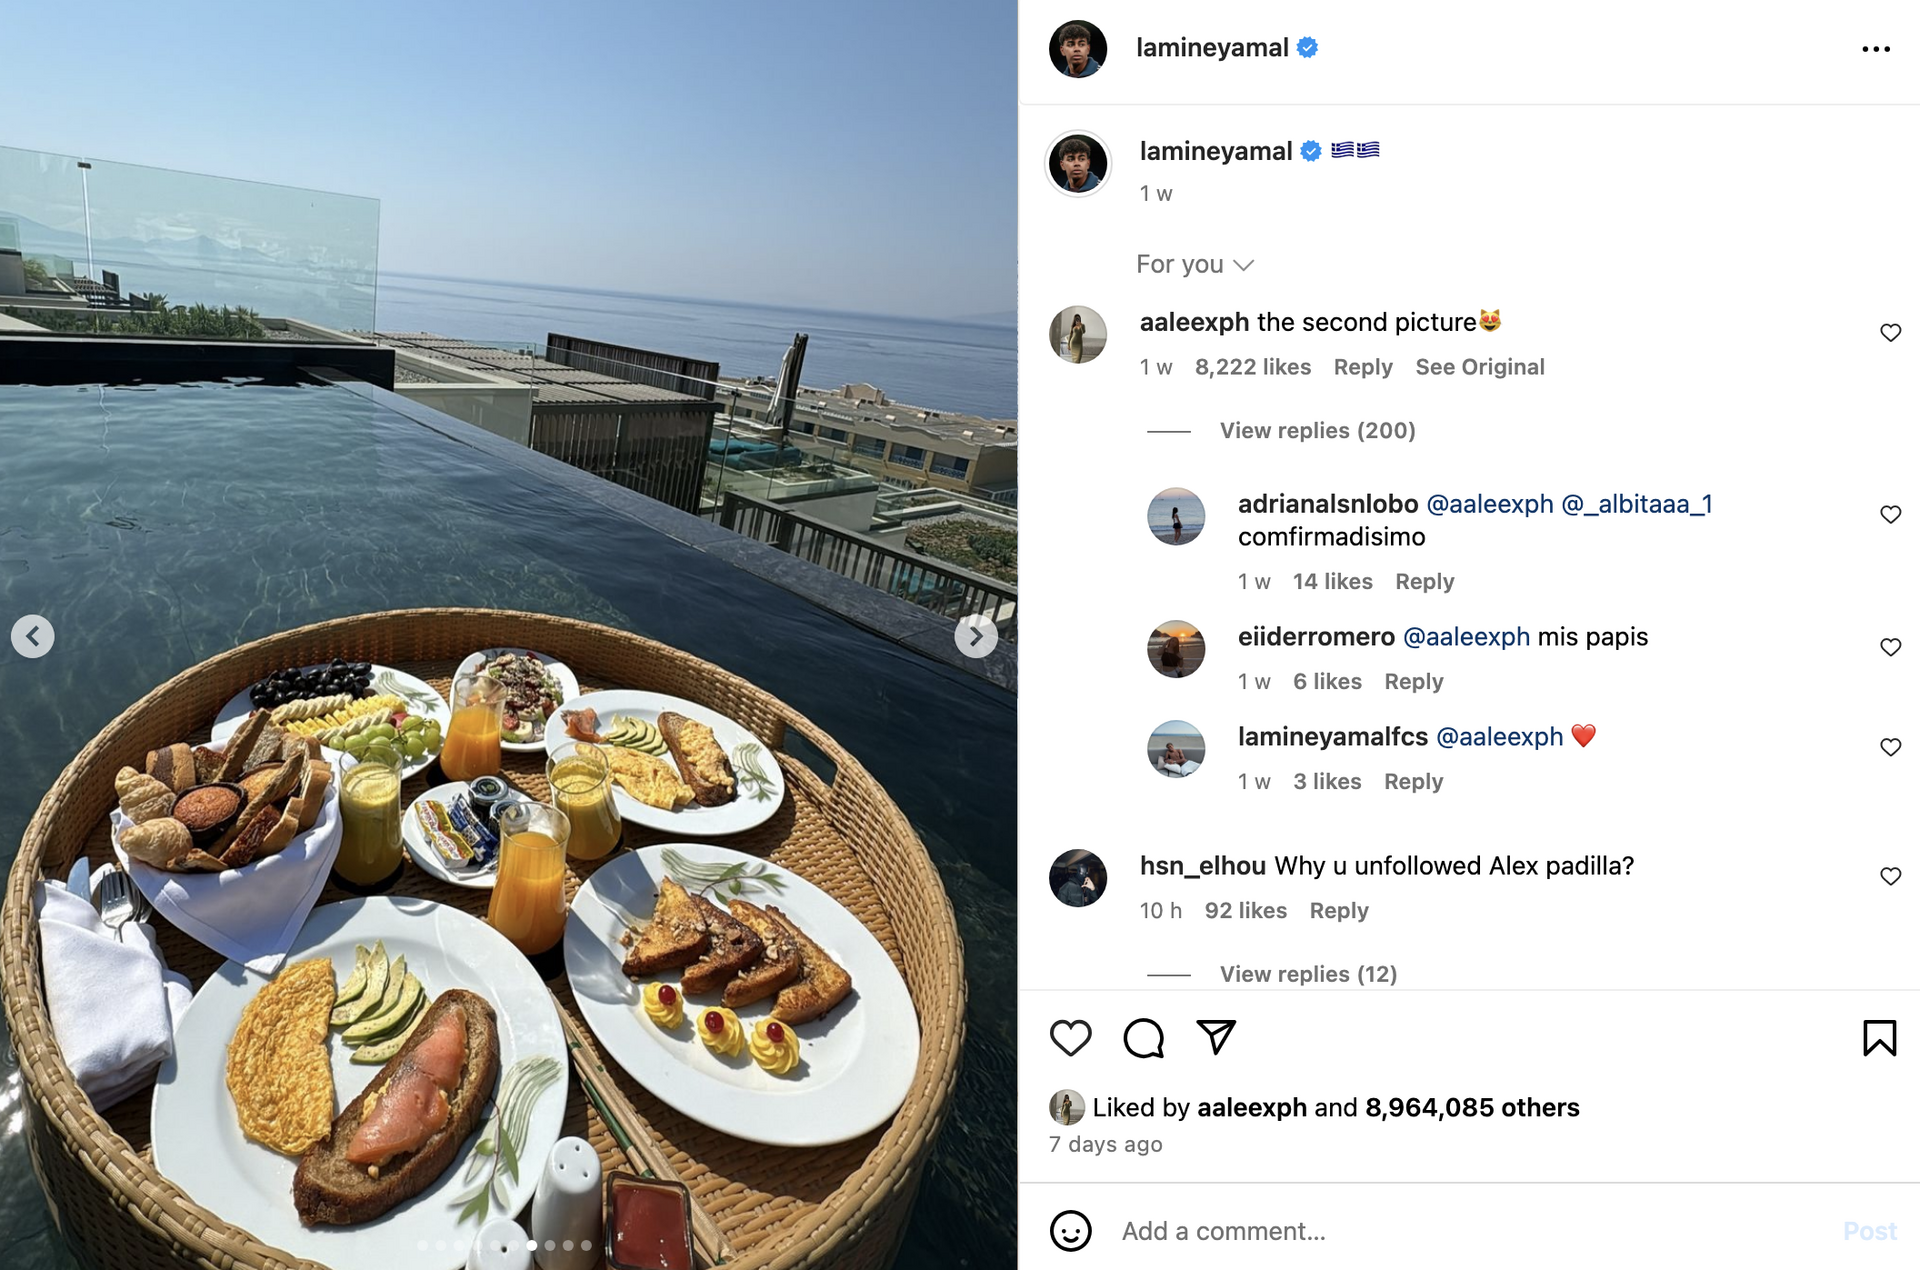The image size is (1920, 1270).
Task: Click 'See Original' on aaleexph's comment
Action: pyautogui.click(x=1479, y=367)
